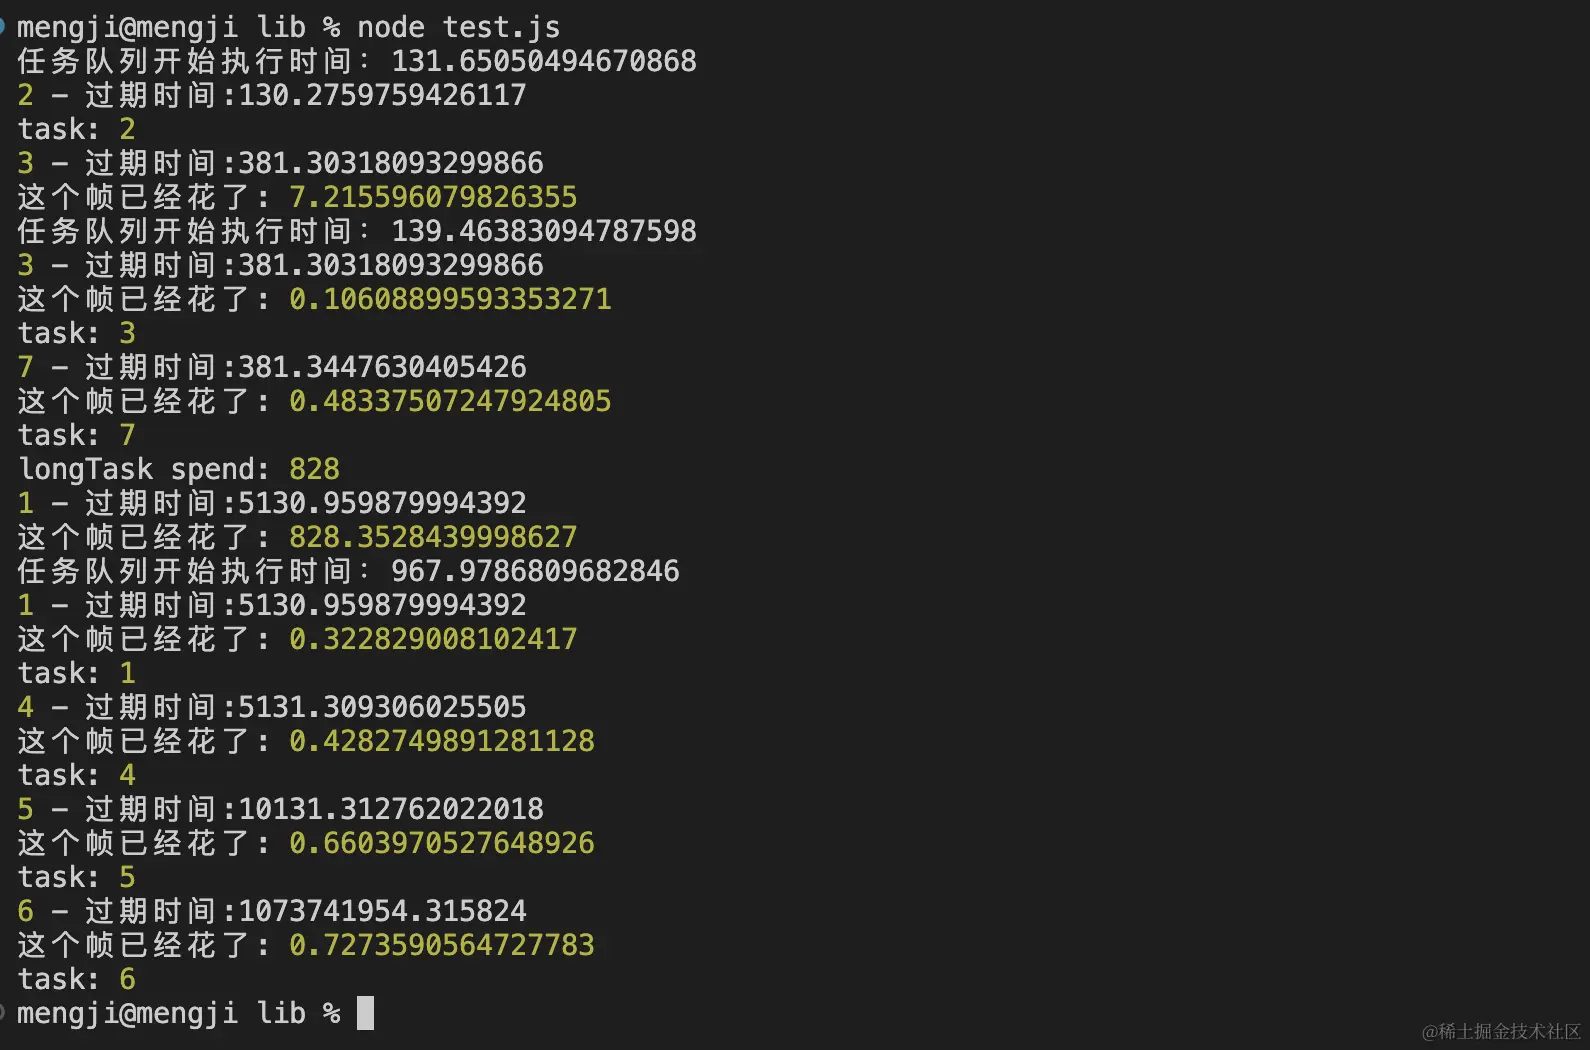Place cursor at the terminal cursor block

(365, 1013)
